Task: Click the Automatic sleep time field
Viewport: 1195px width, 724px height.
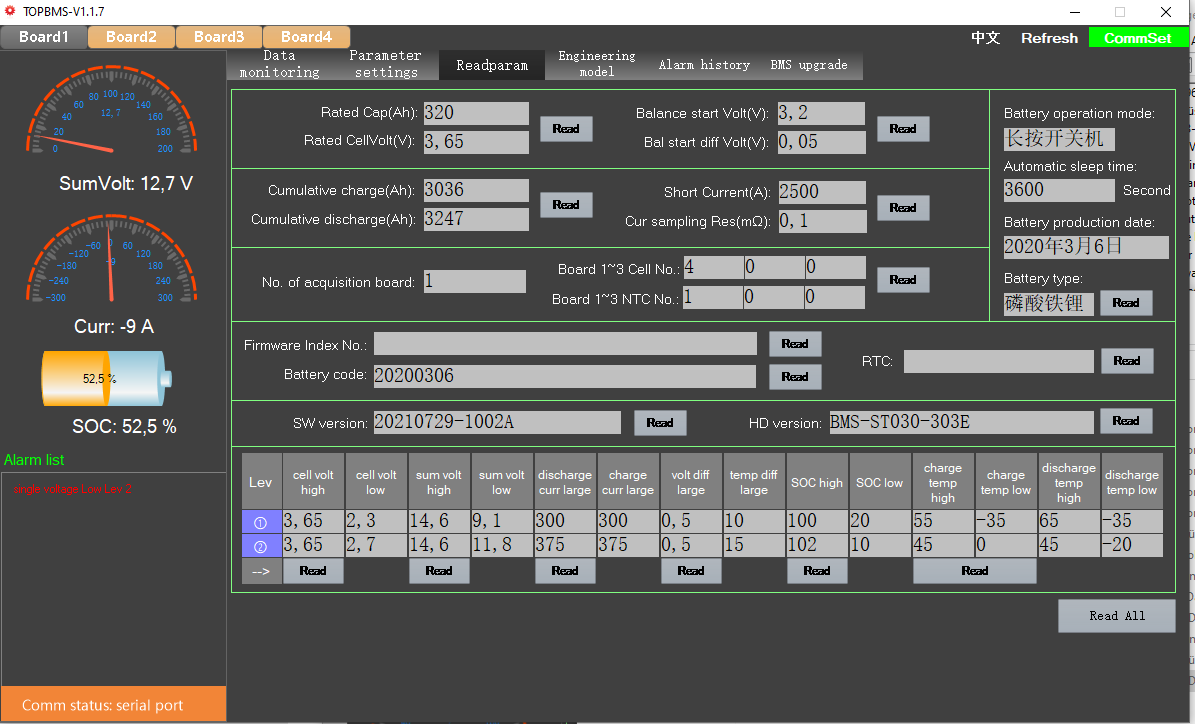Action: pos(1058,190)
